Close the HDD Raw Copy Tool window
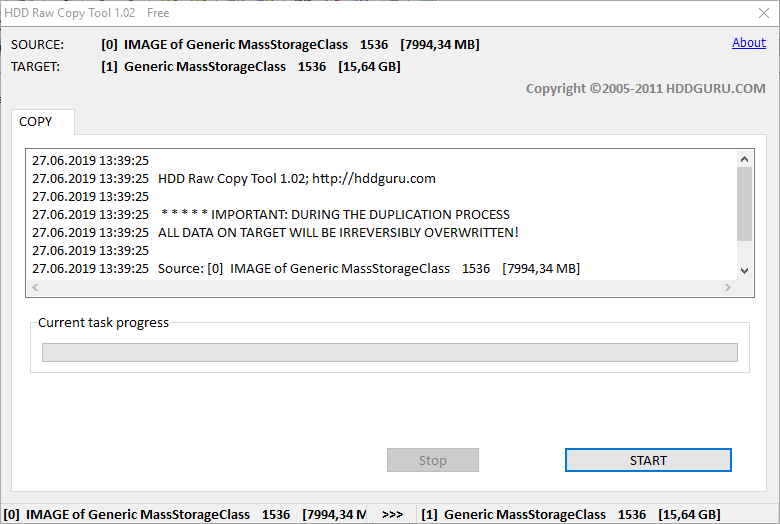The image size is (780, 524). 763,13
